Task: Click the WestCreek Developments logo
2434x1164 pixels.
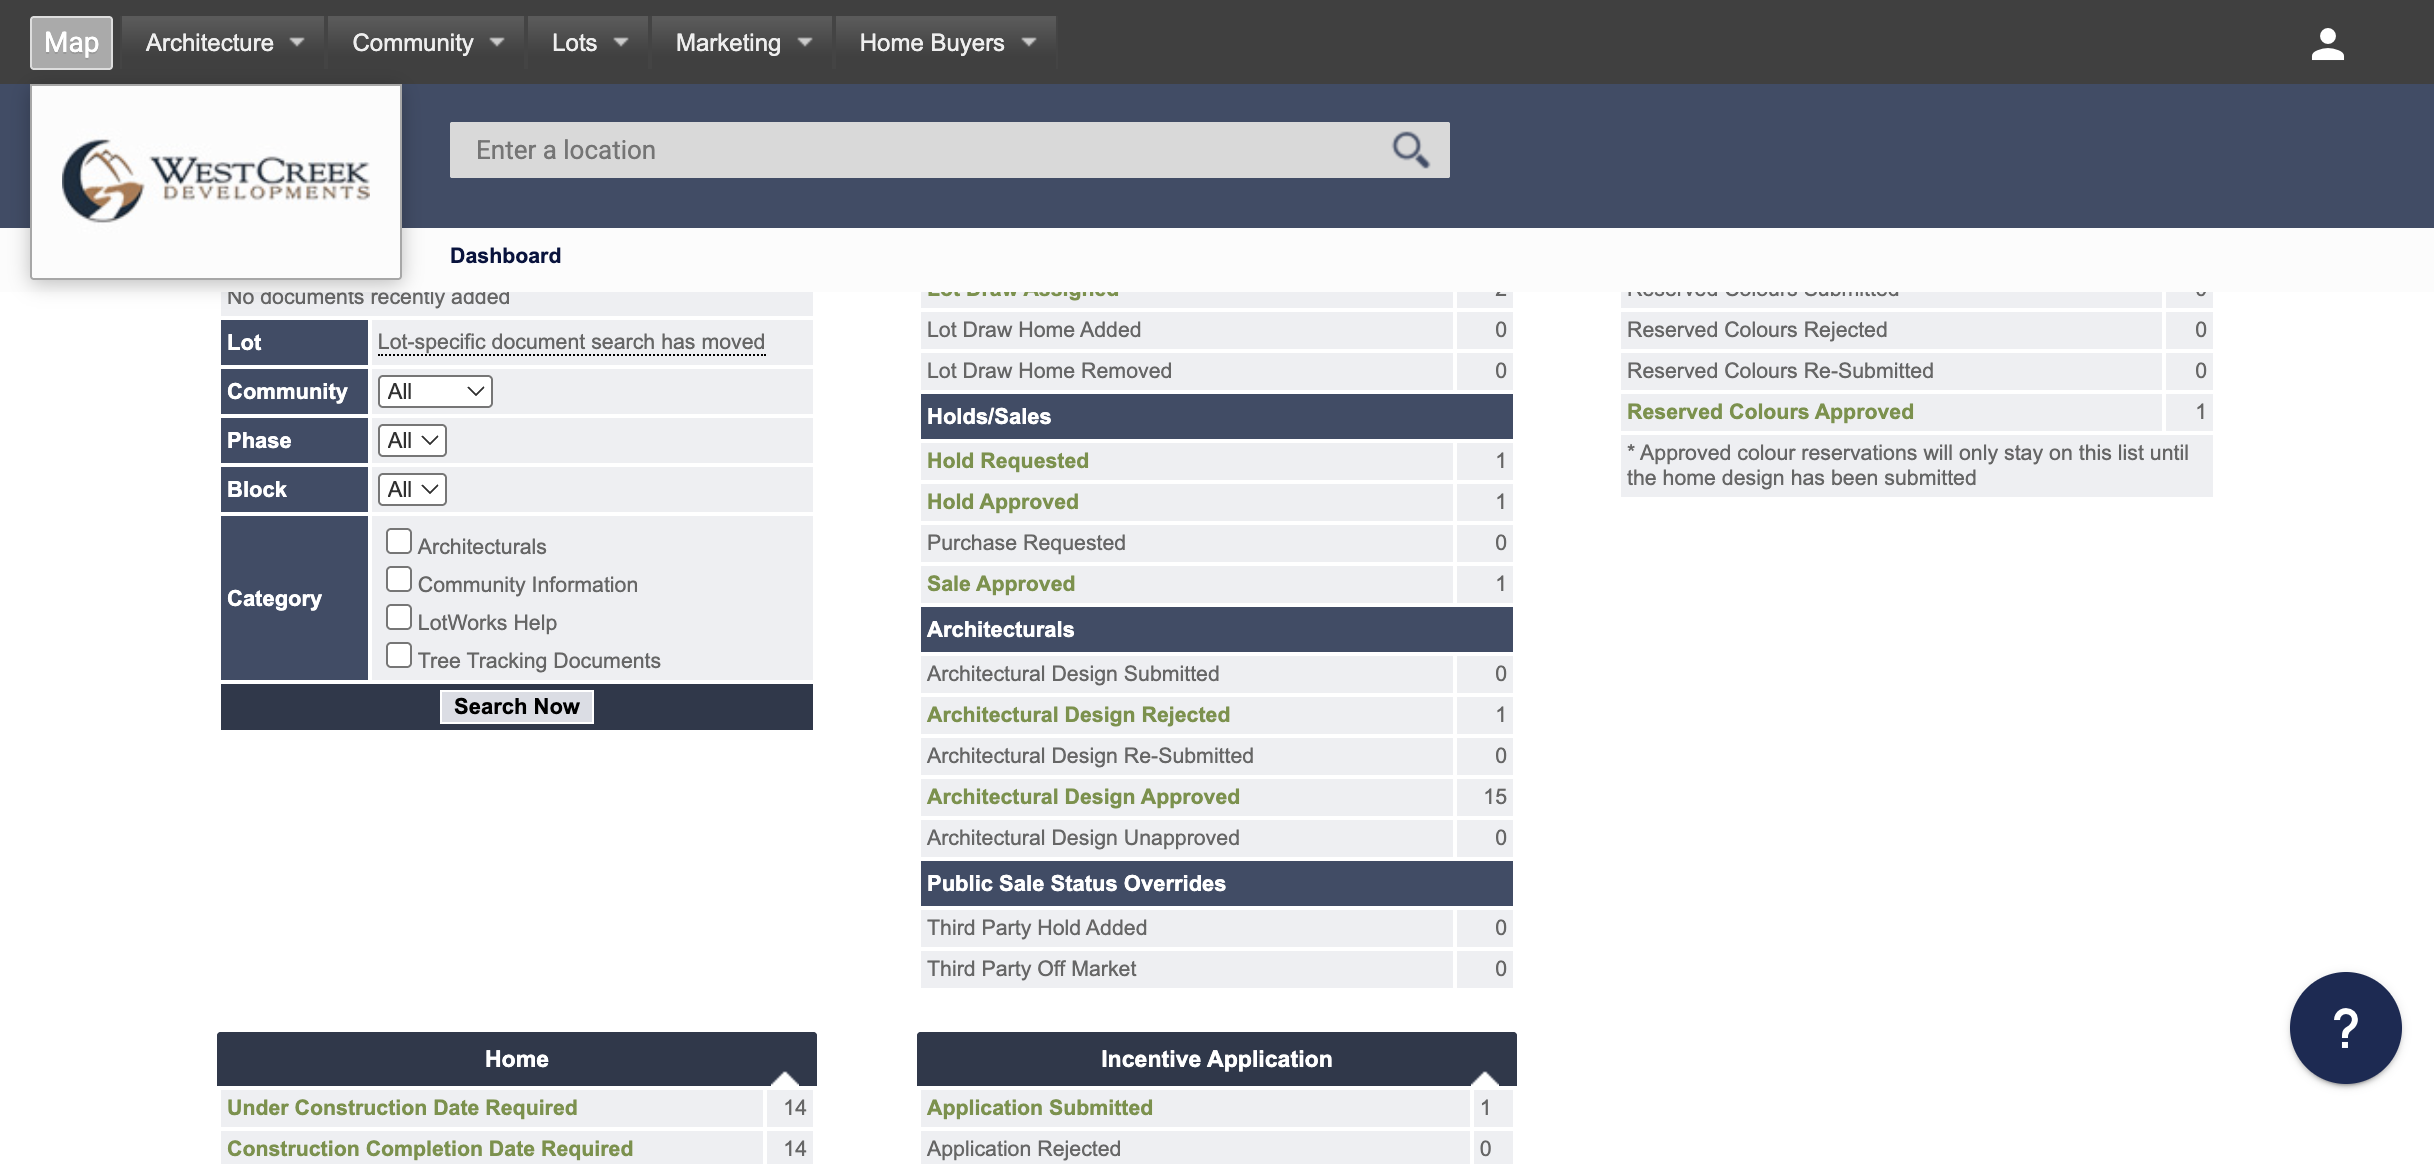Action: 216,181
